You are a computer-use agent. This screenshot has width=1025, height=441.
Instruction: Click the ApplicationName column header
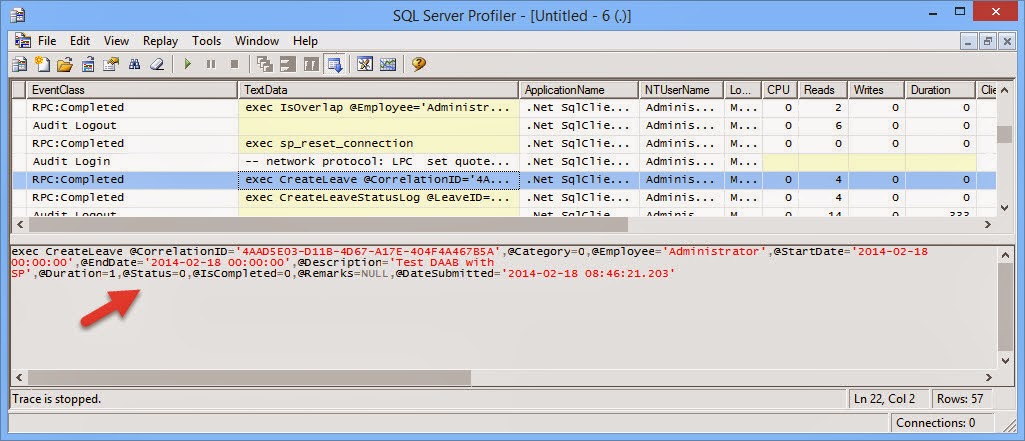(x=579, y=90)
